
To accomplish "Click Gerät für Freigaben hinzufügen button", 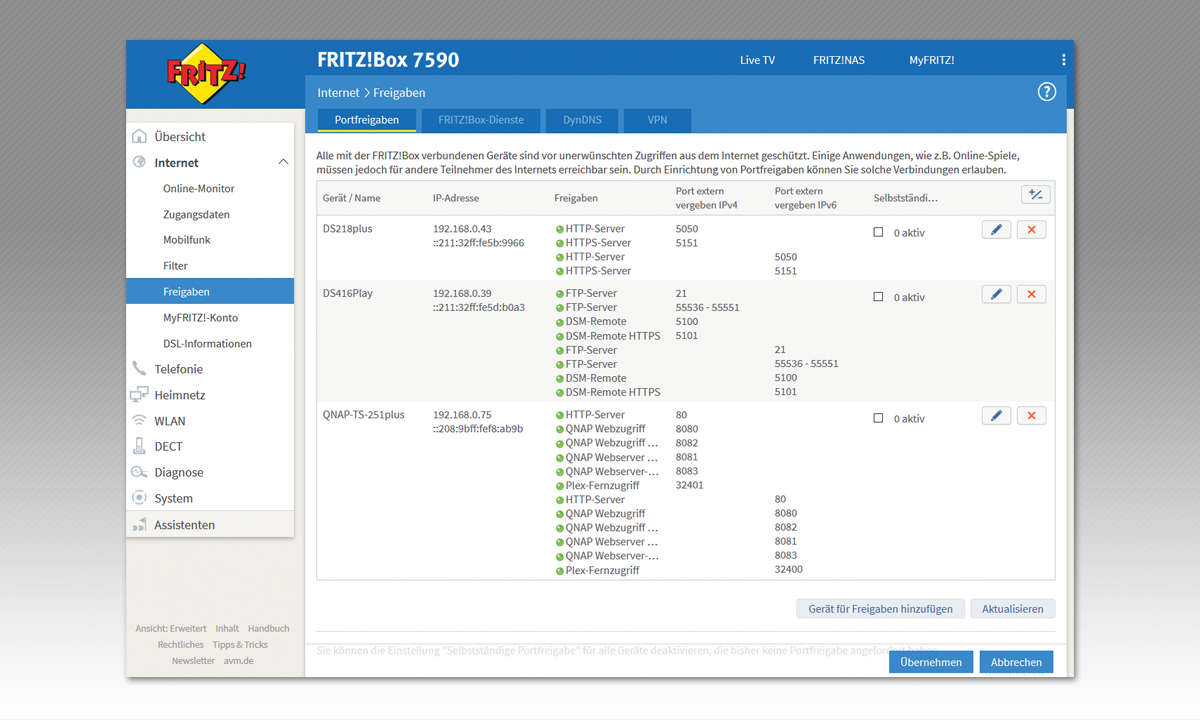I will (881, 608).
